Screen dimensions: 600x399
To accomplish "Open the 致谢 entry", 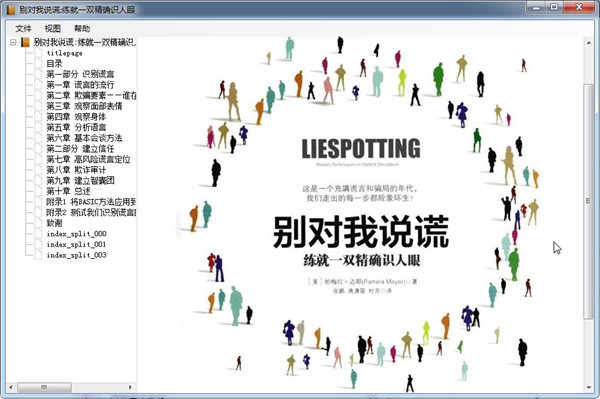I will (x=54, y=223).
